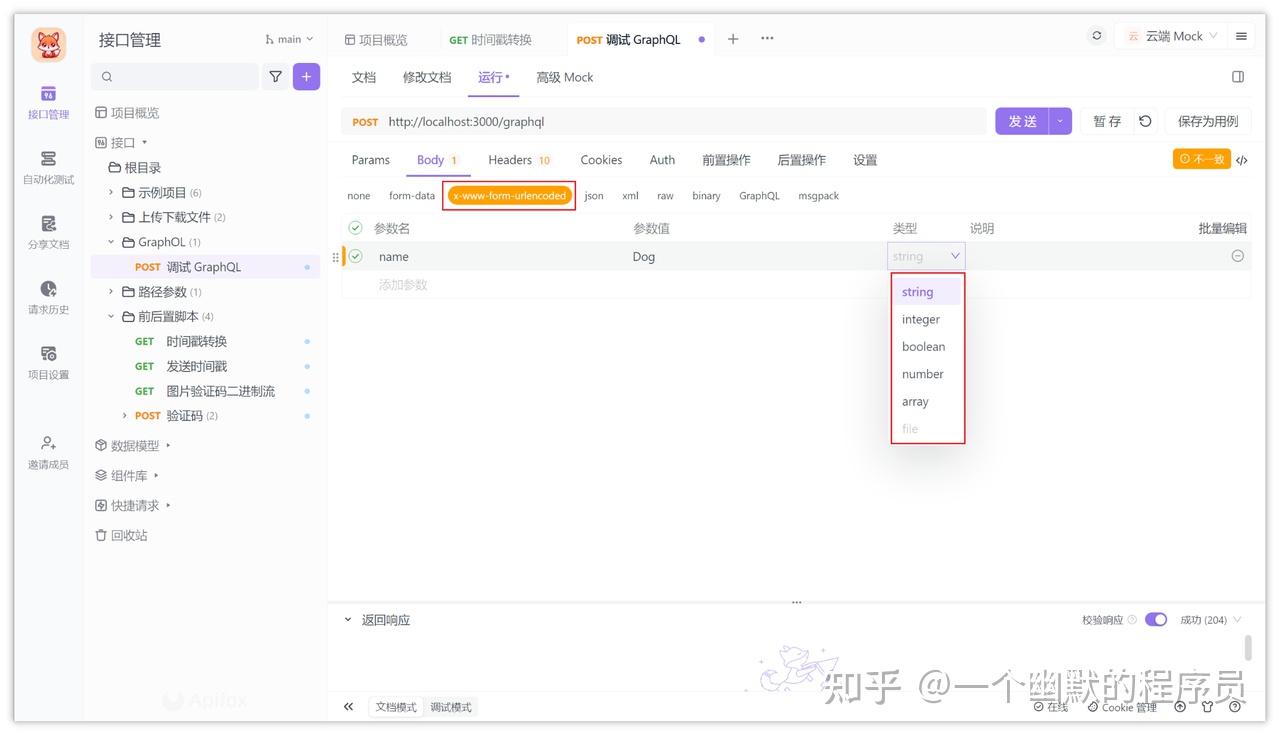Screen dimensions: 1280x737
Task: Click the 批量编辑 link
Action: 1221,228
